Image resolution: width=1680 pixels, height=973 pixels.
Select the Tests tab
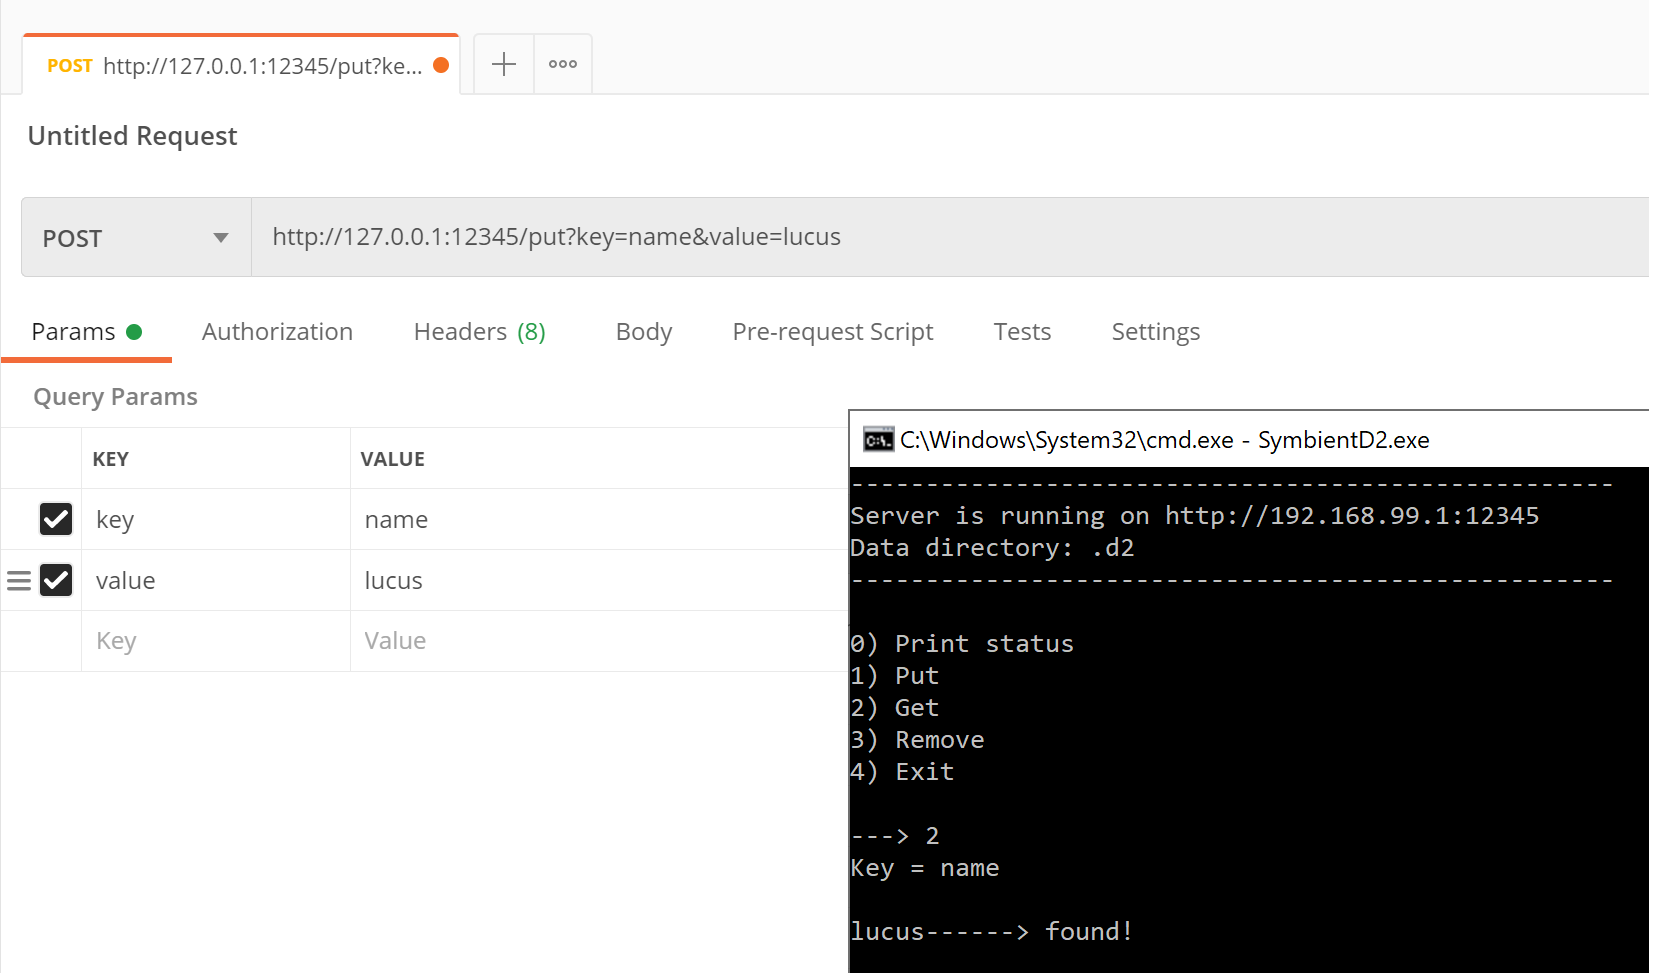click(x=1022, y=332)
